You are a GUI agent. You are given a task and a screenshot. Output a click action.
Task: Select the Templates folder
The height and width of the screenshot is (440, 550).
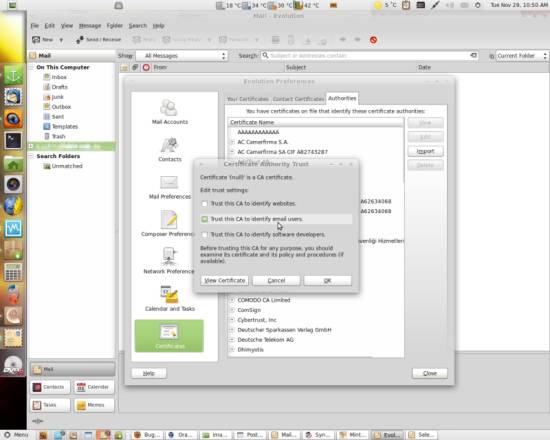point(65,126)
